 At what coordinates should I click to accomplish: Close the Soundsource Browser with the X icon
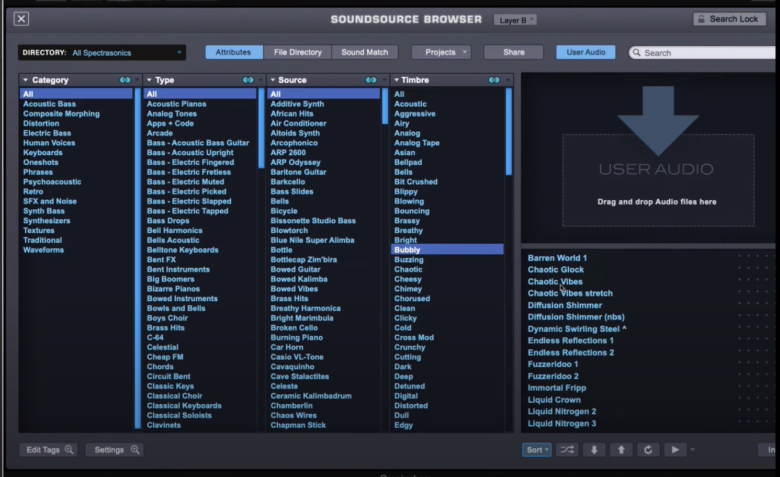pos(21,19)
